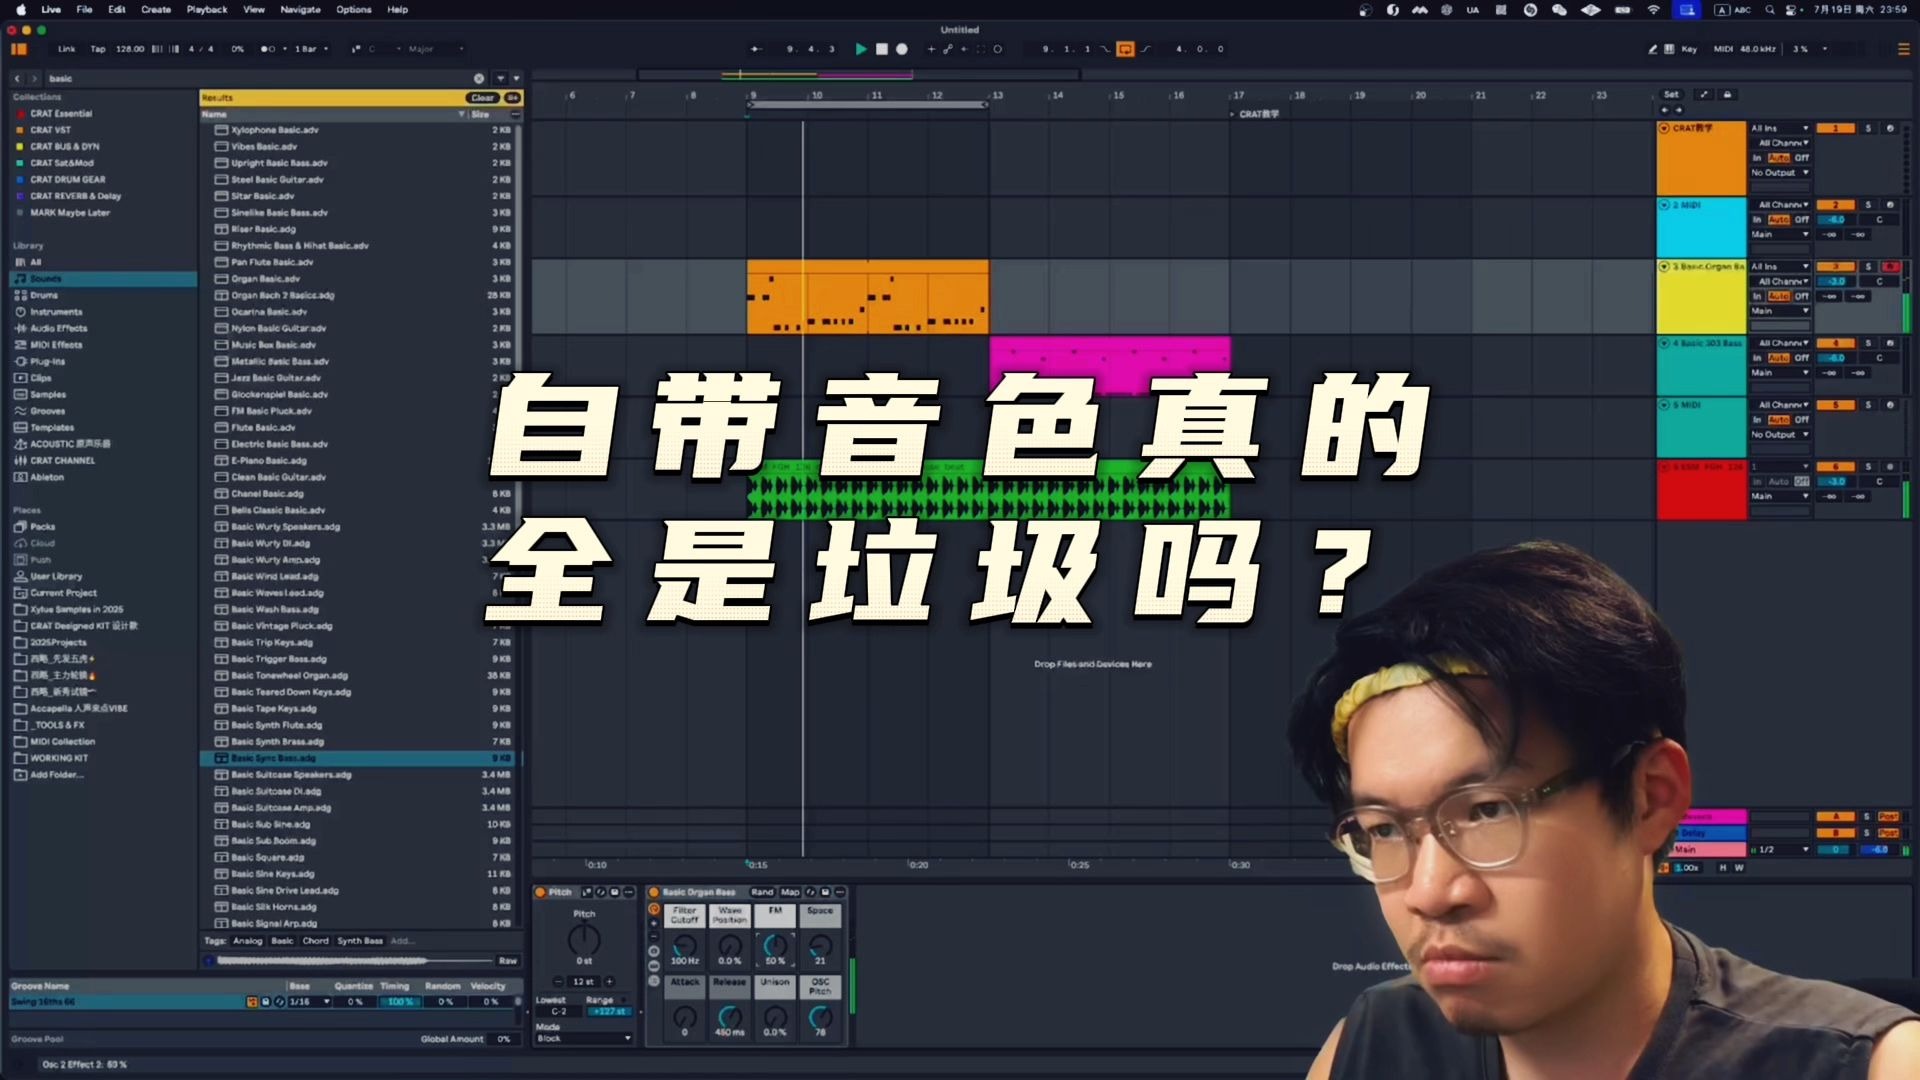
Task: Click the Clear button in Results bar
Action: click(482, 98)
